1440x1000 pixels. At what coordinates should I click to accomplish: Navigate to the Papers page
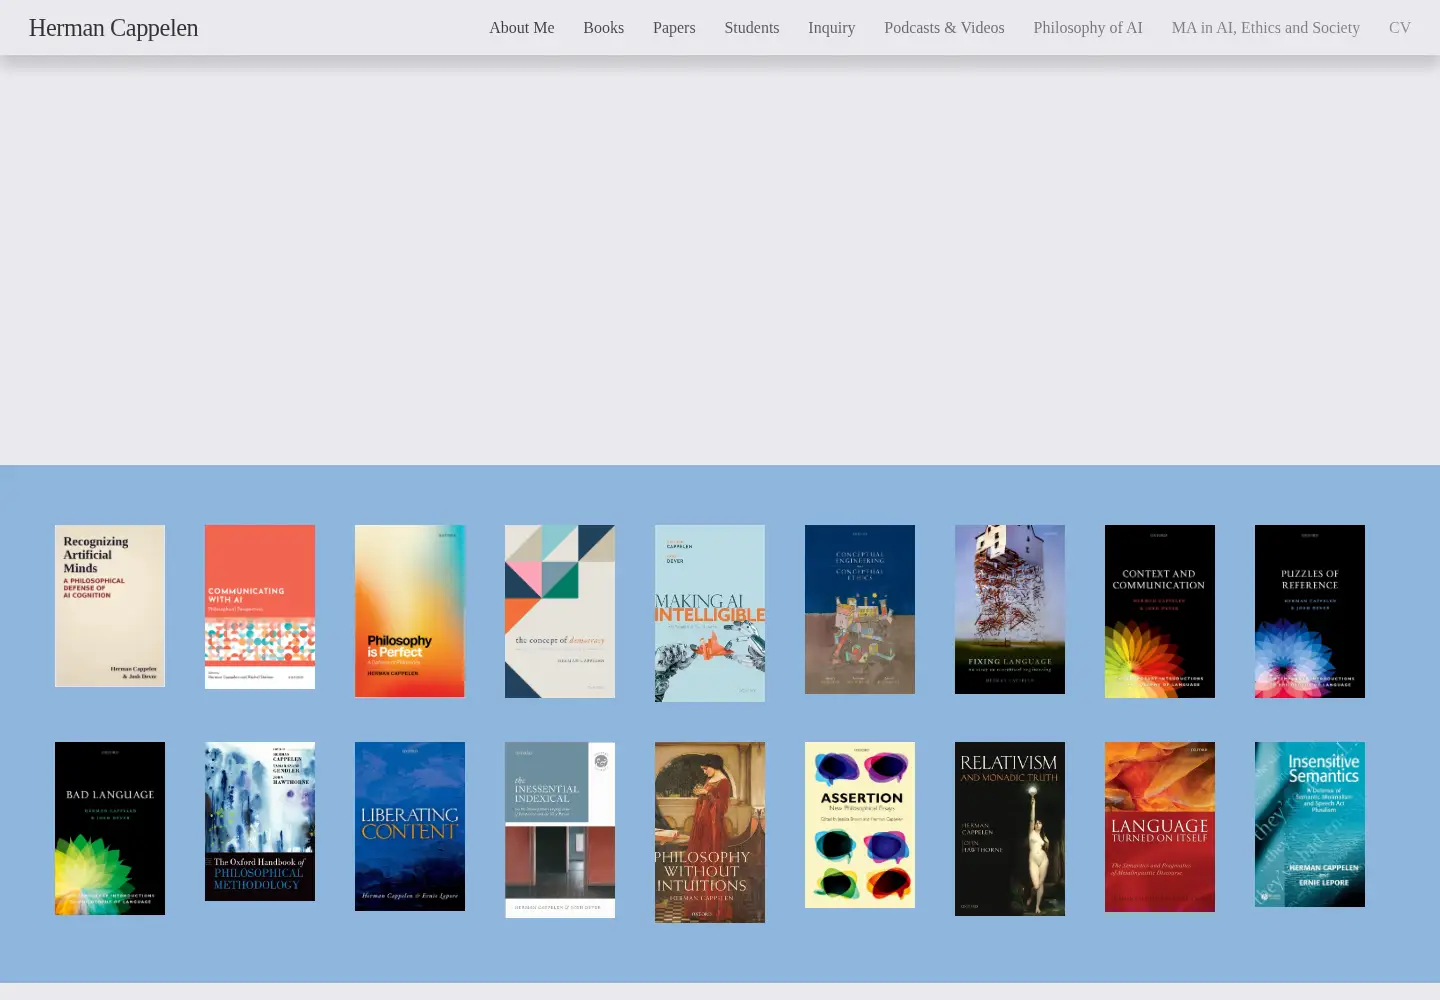pyautogui.click(x=674, y=28)
